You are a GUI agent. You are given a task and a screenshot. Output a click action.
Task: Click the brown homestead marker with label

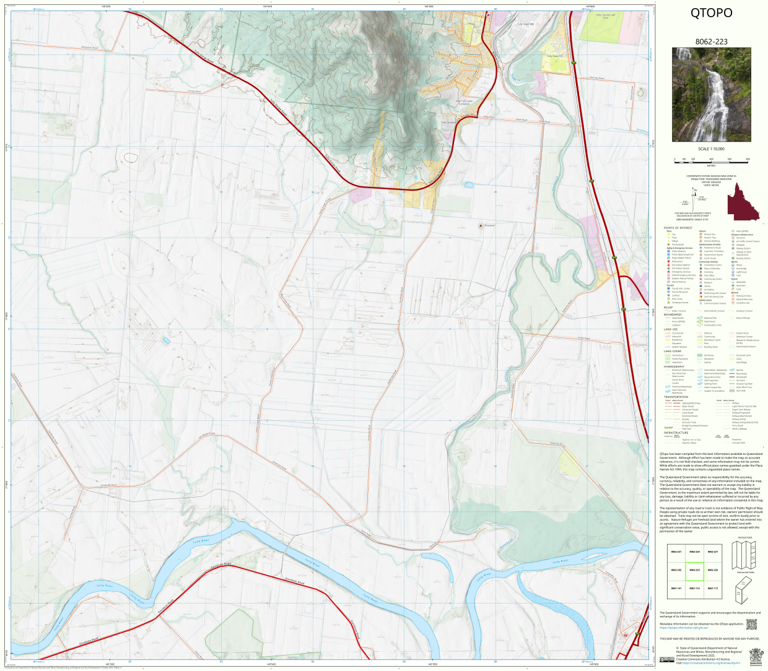[481, 225]
